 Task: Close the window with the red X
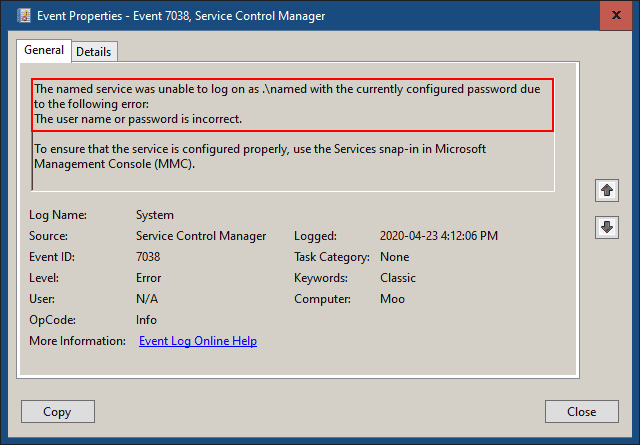[x=613, y=16]
